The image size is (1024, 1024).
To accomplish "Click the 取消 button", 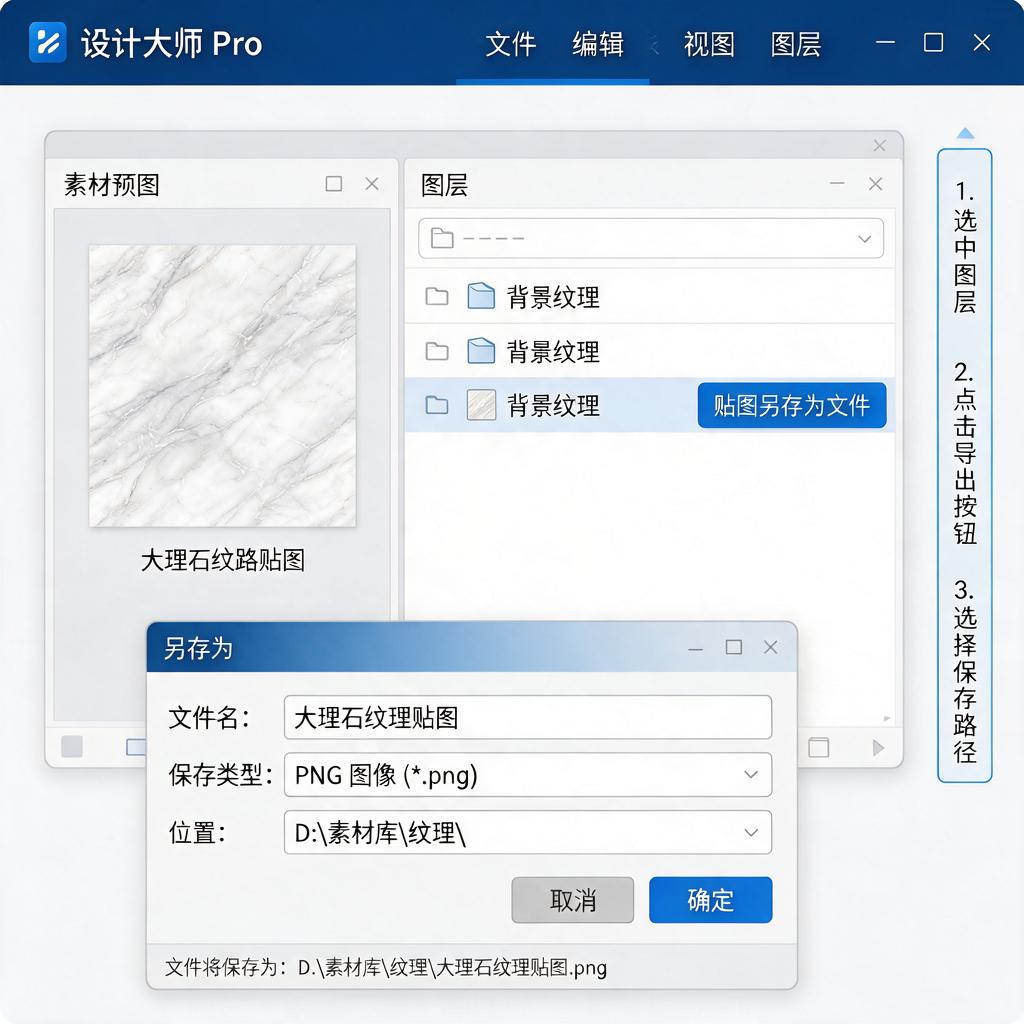I will [x=573, y=900].
